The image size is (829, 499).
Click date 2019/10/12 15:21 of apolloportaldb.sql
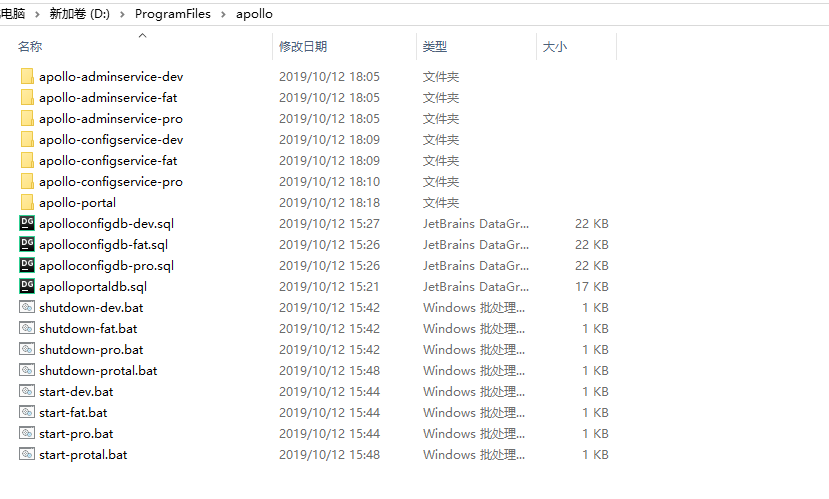pyautogui.click(x=329, y=287)
